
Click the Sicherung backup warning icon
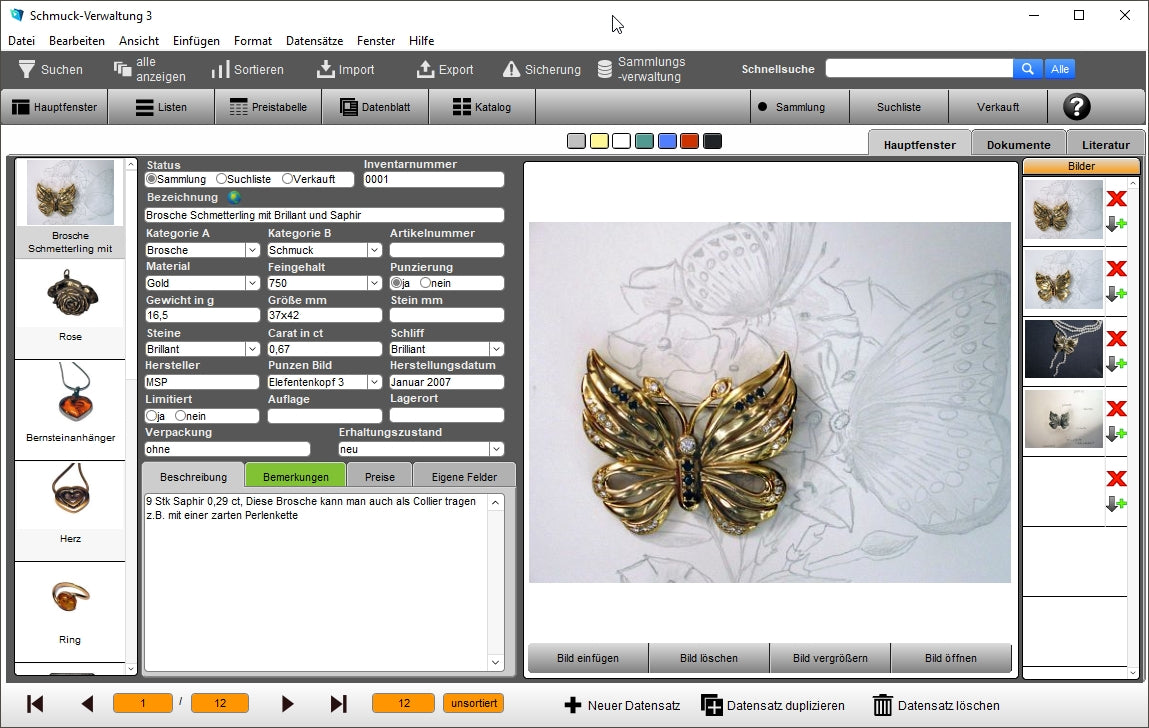[x=511, y=70]
